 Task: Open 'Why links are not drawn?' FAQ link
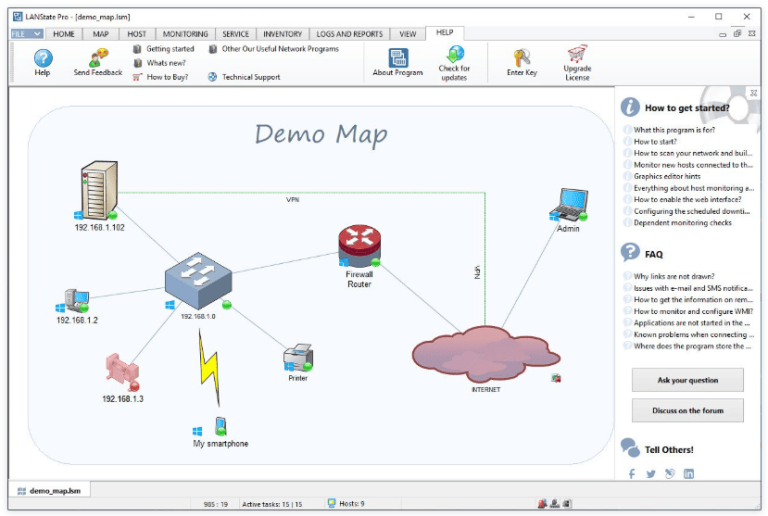tap(673, 276)
